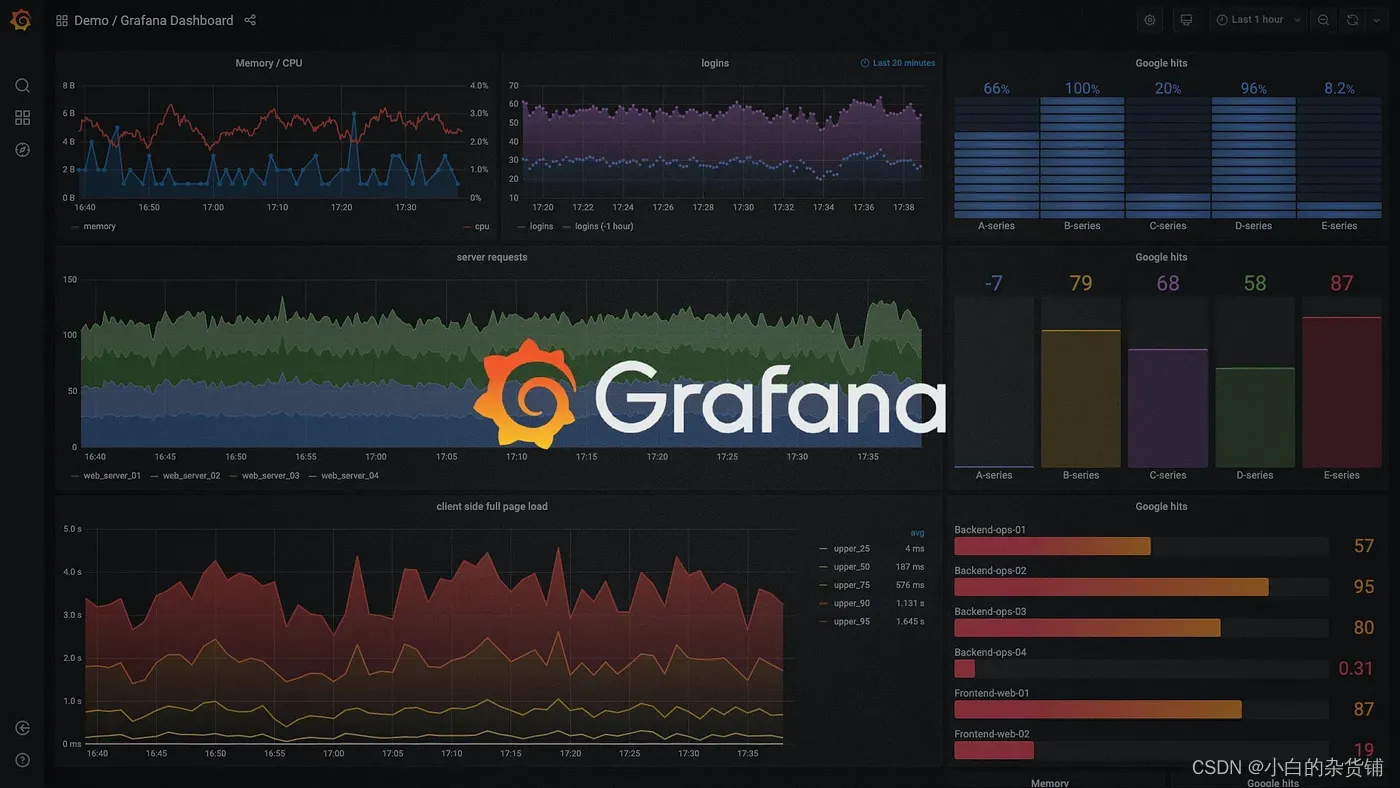Cycle view mode with the monitor icon
This screenshot has height=788, width=1400.
click(x=1186, y=20)
